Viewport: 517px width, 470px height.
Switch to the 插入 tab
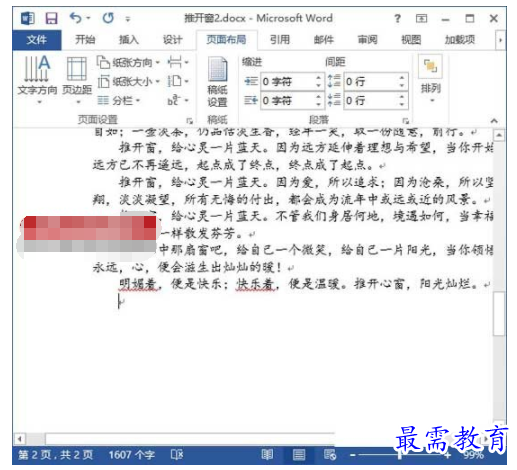click(x=129, y=40)
